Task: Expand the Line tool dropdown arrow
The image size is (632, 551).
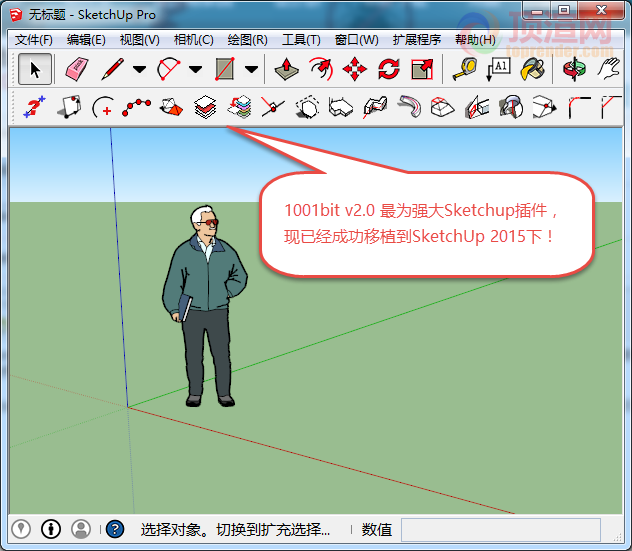Action: coord(139,70)
